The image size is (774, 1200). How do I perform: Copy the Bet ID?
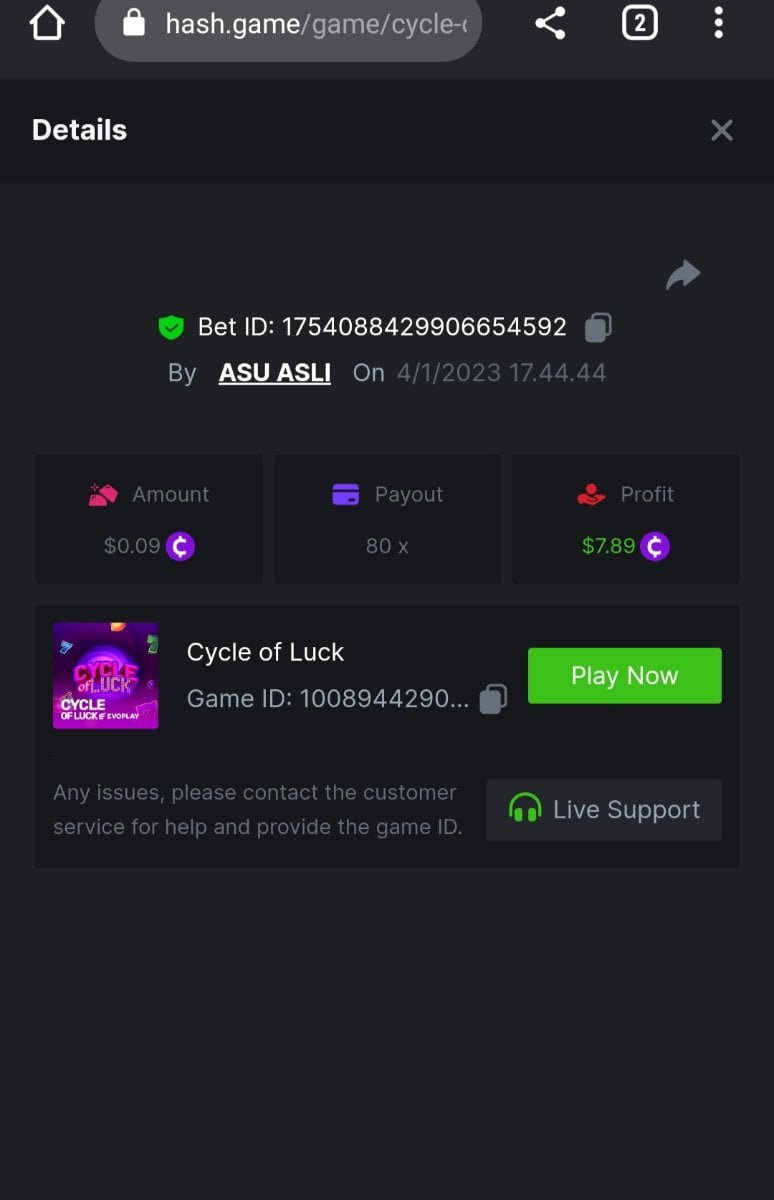(598, 327)
